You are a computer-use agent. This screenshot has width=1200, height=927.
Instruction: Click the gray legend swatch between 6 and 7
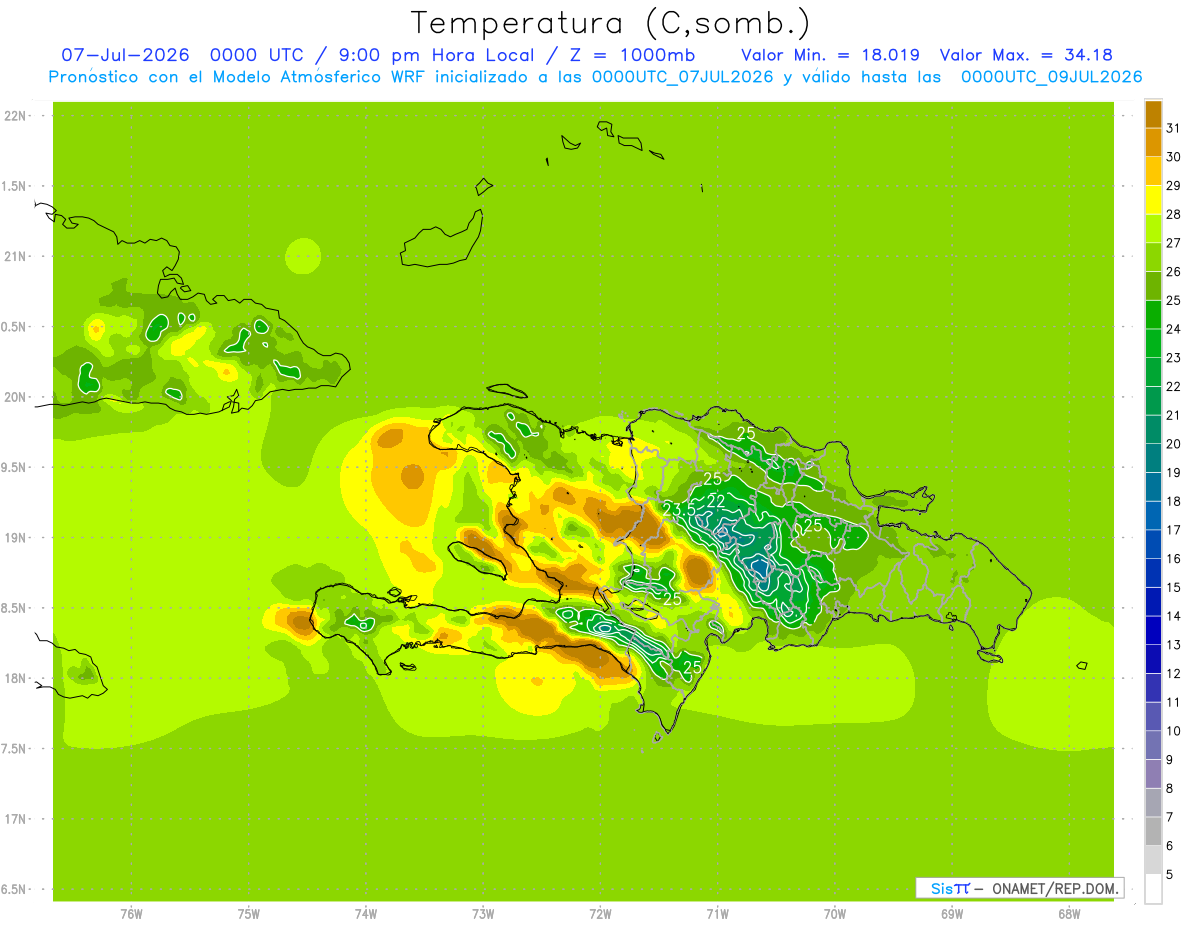pos(1153,831)
